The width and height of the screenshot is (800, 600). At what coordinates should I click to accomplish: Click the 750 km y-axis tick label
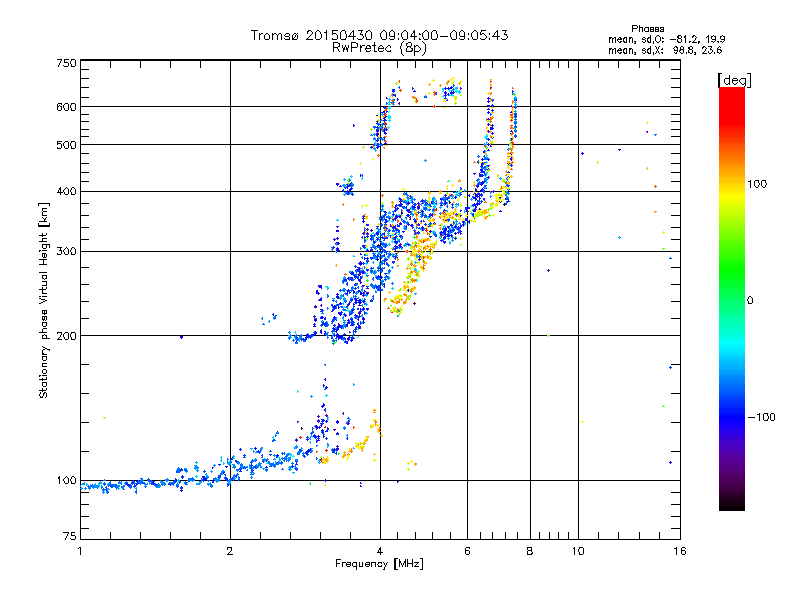67,63
